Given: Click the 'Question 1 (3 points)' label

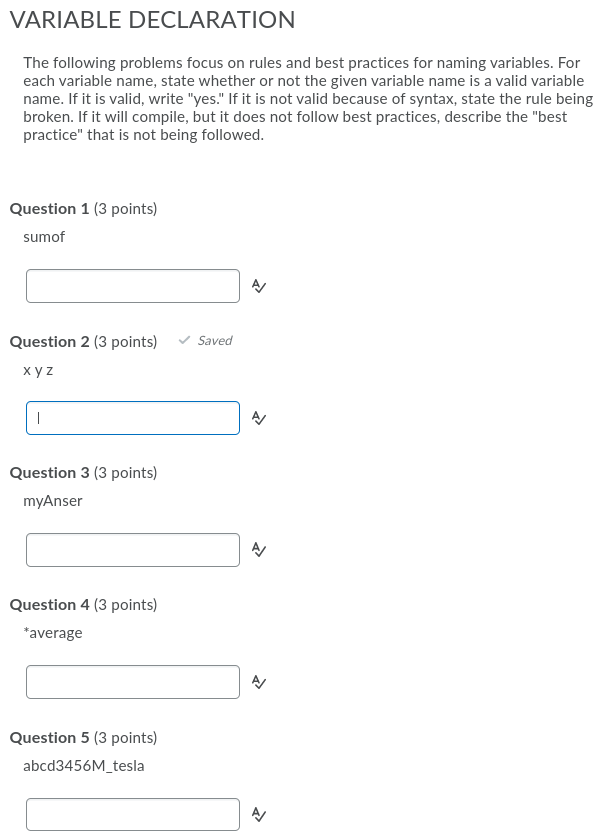Looking at the screenshot, I should [x=83, y=208].
